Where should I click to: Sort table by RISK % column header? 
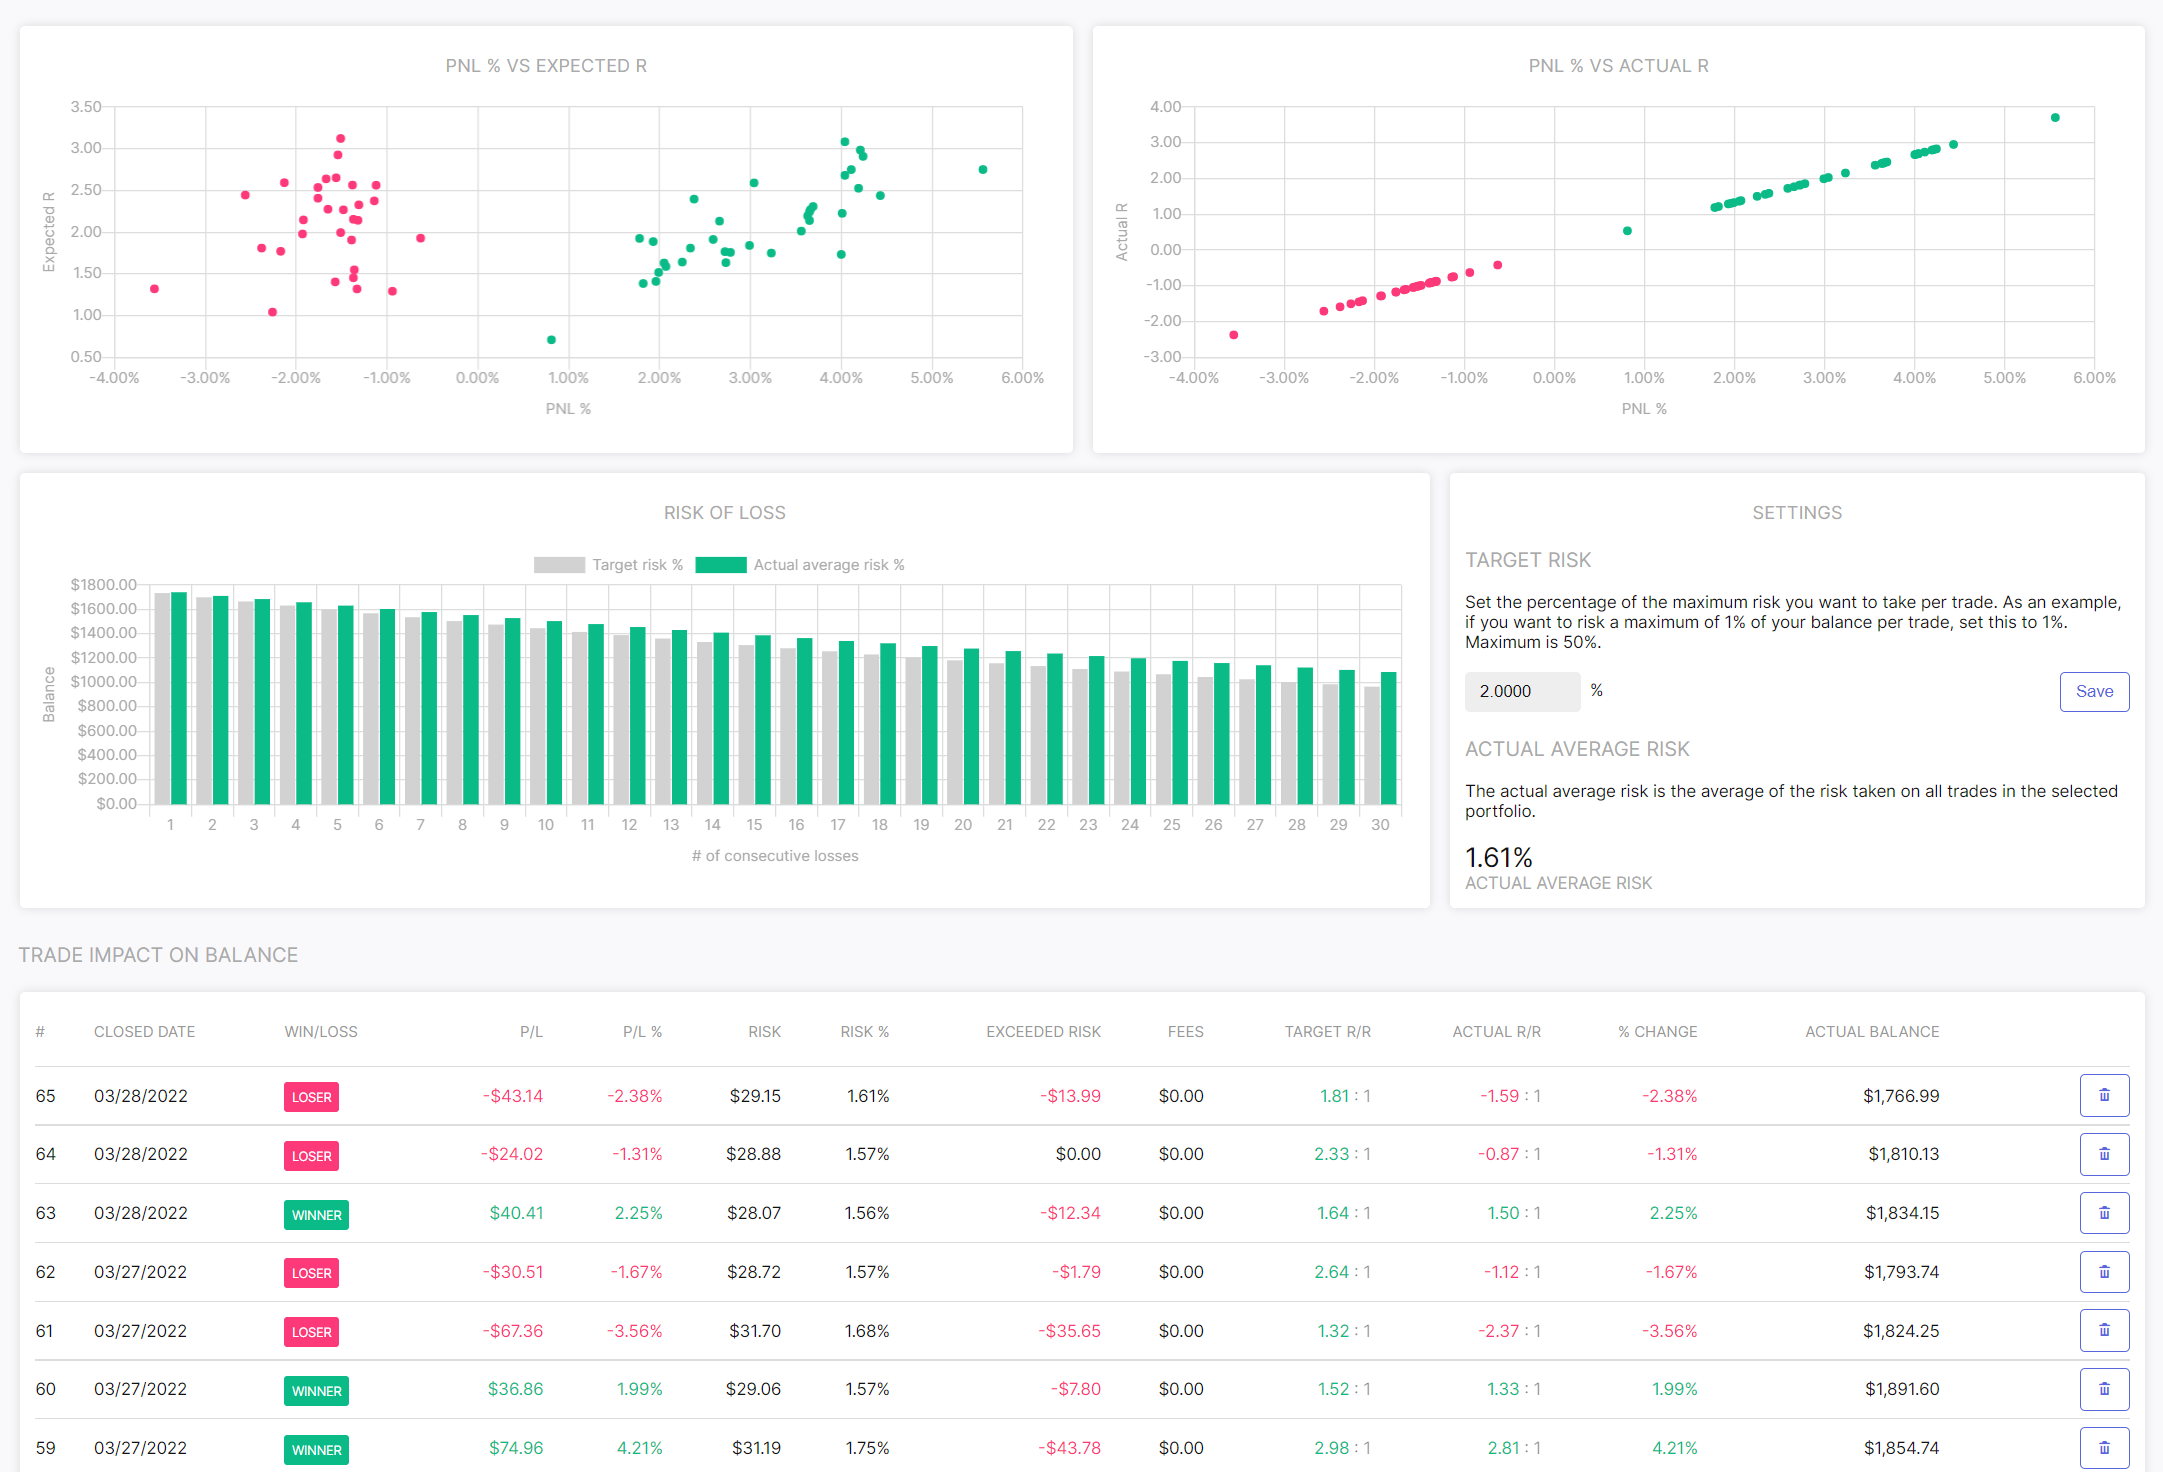click(x=864, y=1031)
